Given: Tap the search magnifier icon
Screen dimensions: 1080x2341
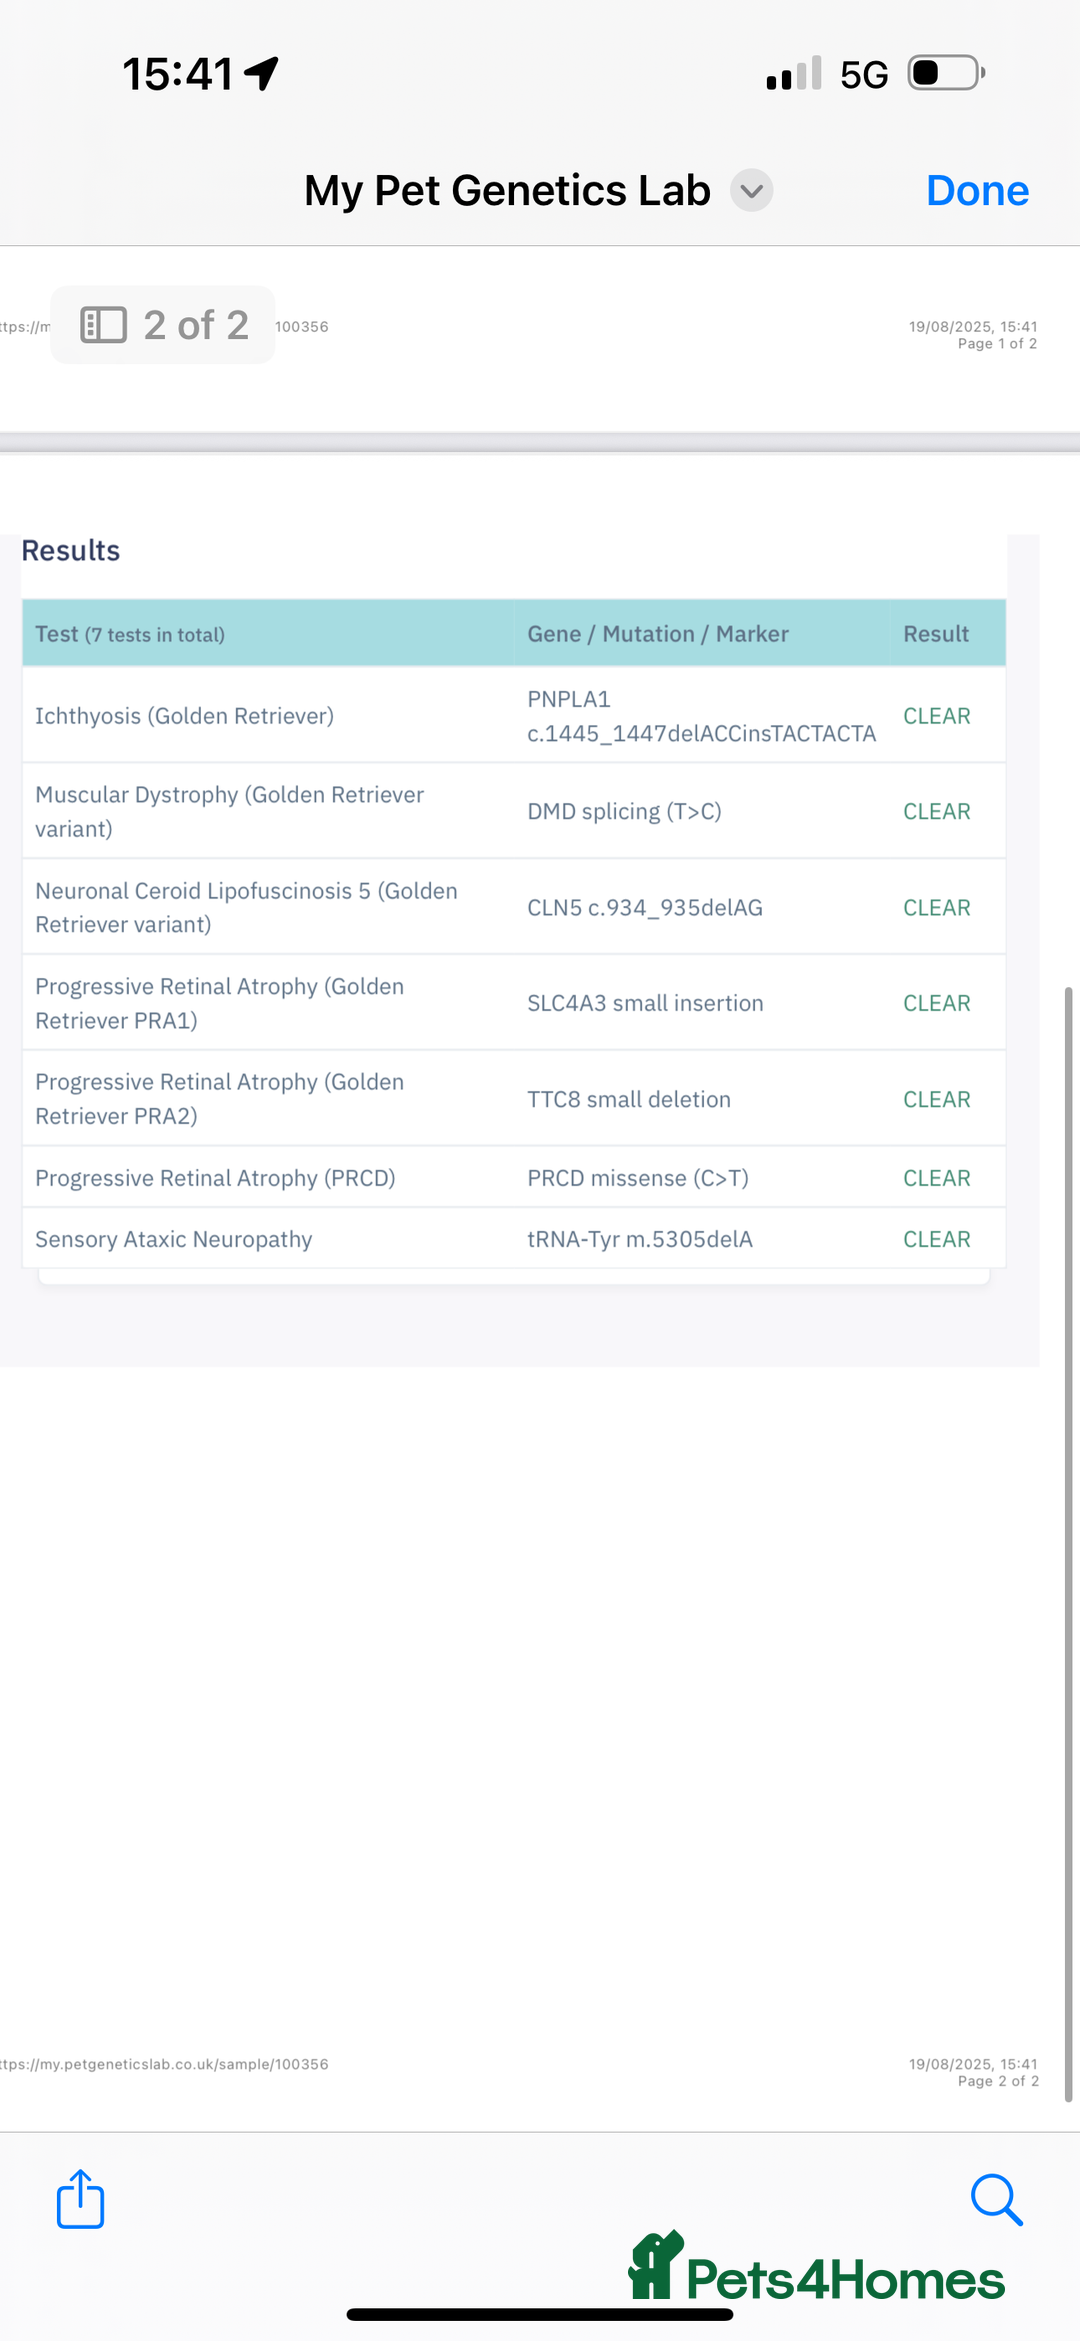Looking at the screenshot, I should point(997,2200).
